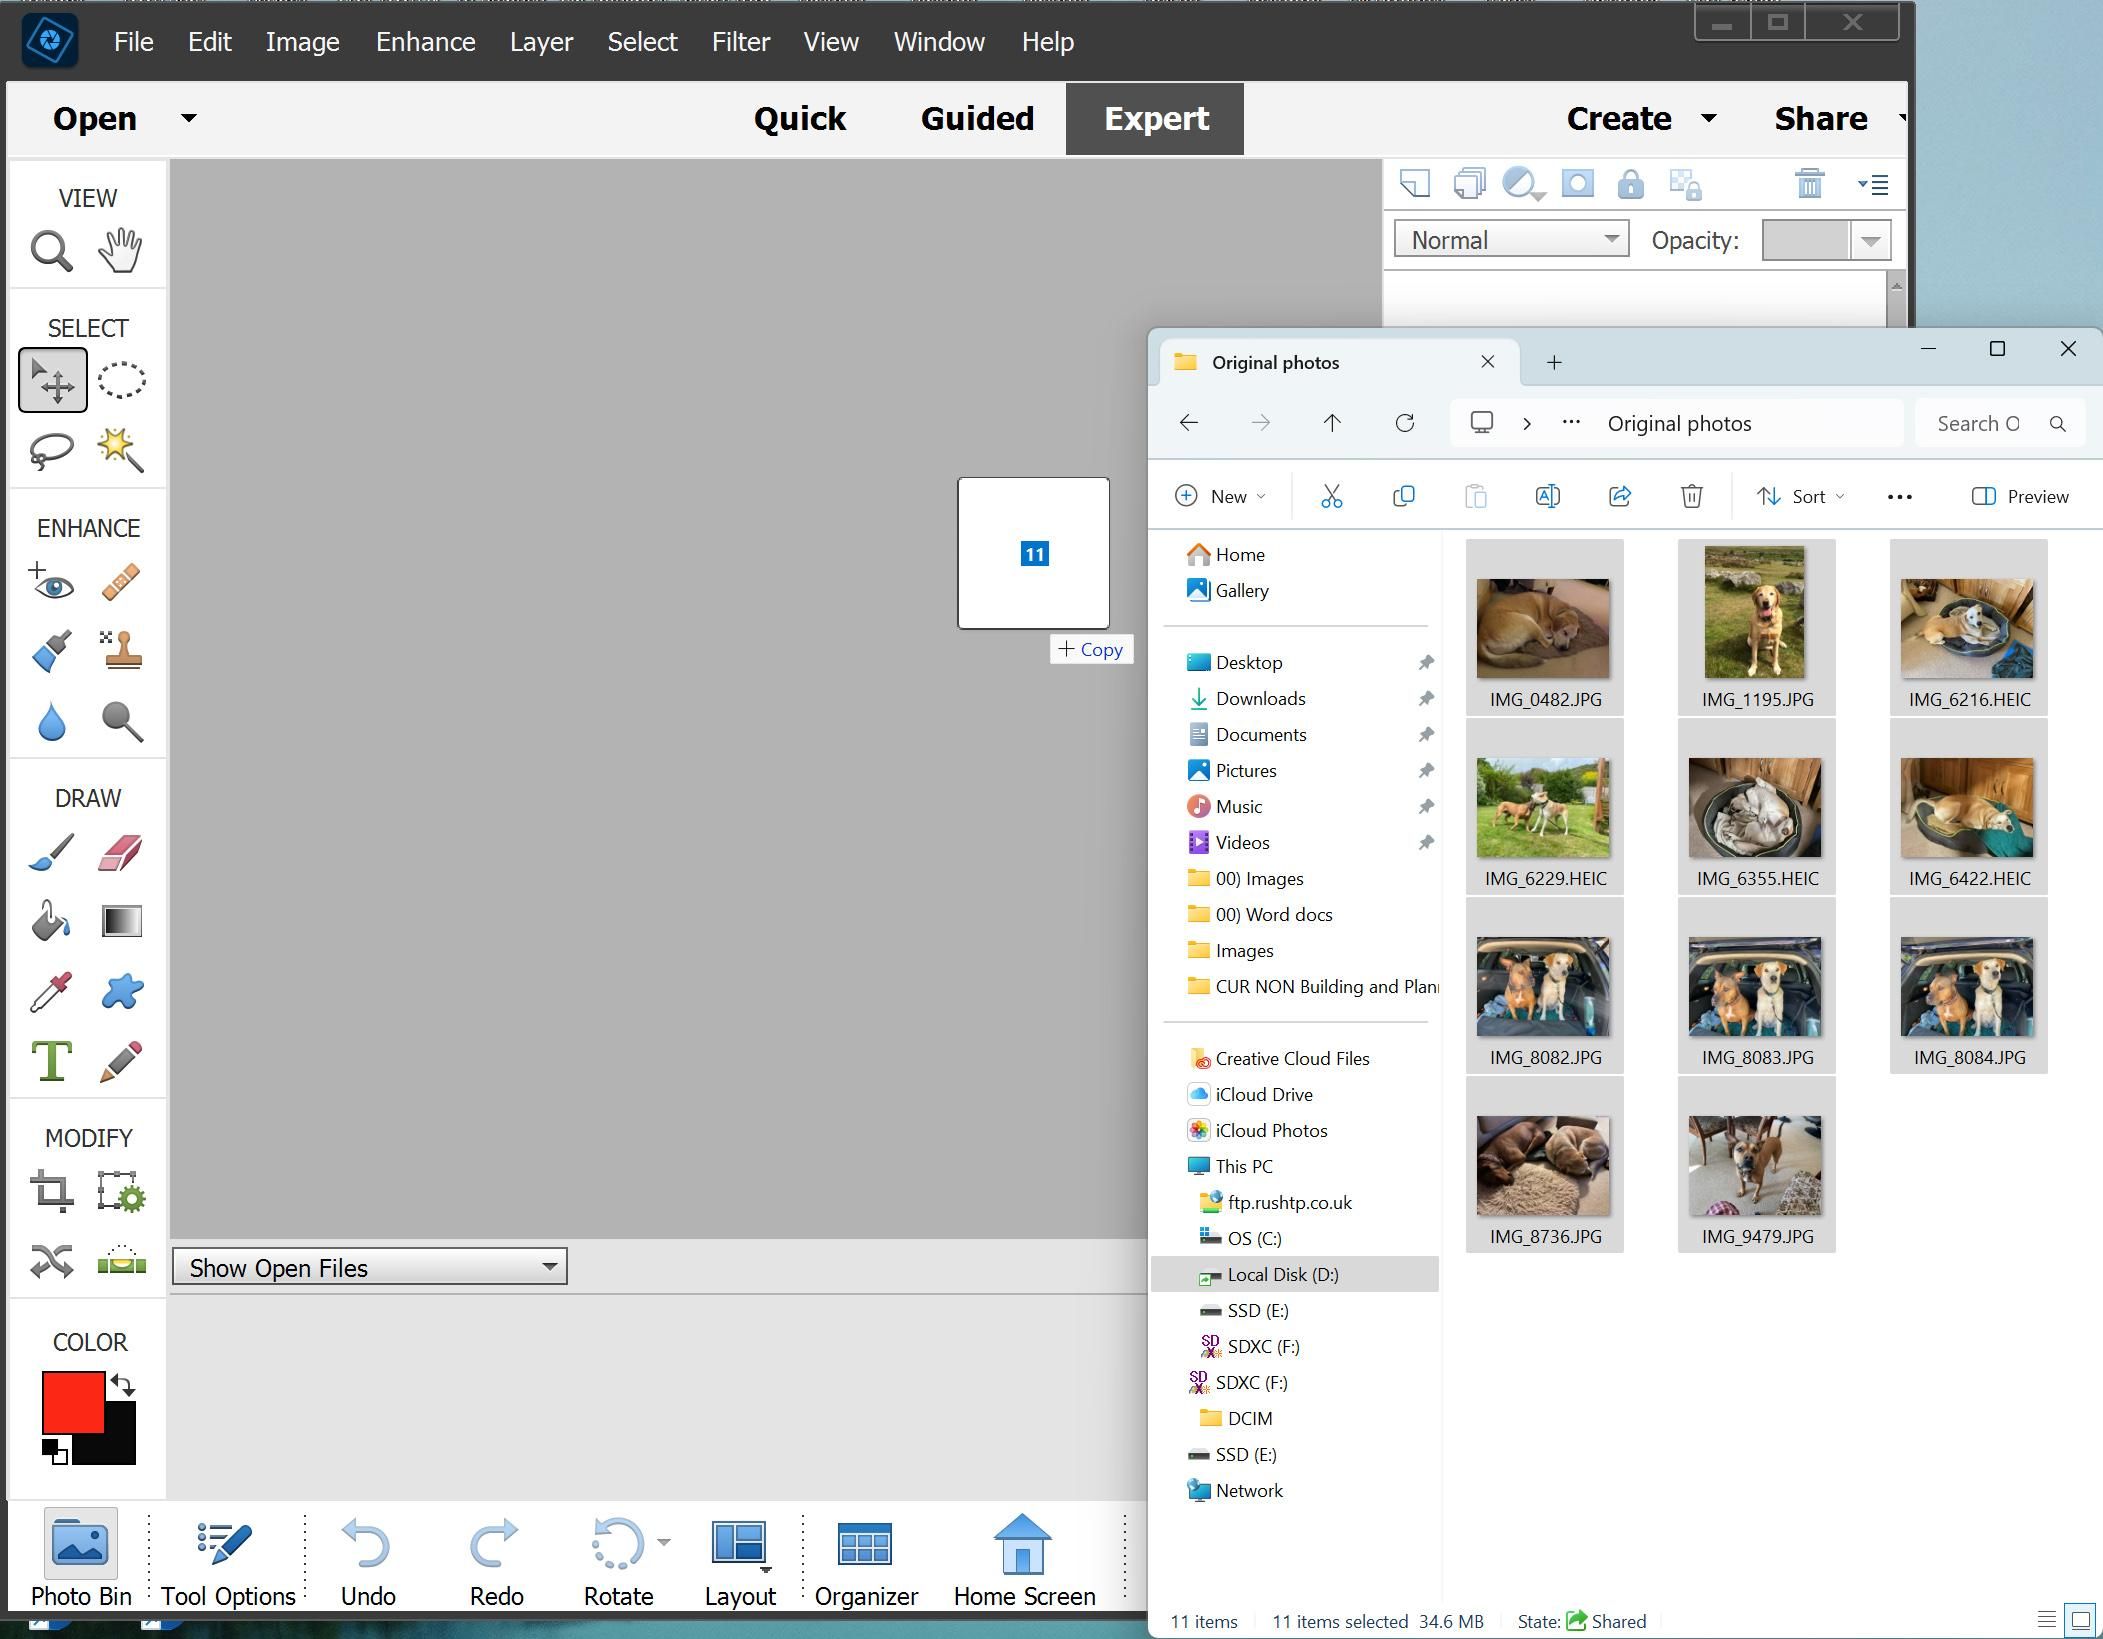Screen dimensions: 2103x1639
Task: Select the Crop tool
Action: click(x=51, y=1191)
